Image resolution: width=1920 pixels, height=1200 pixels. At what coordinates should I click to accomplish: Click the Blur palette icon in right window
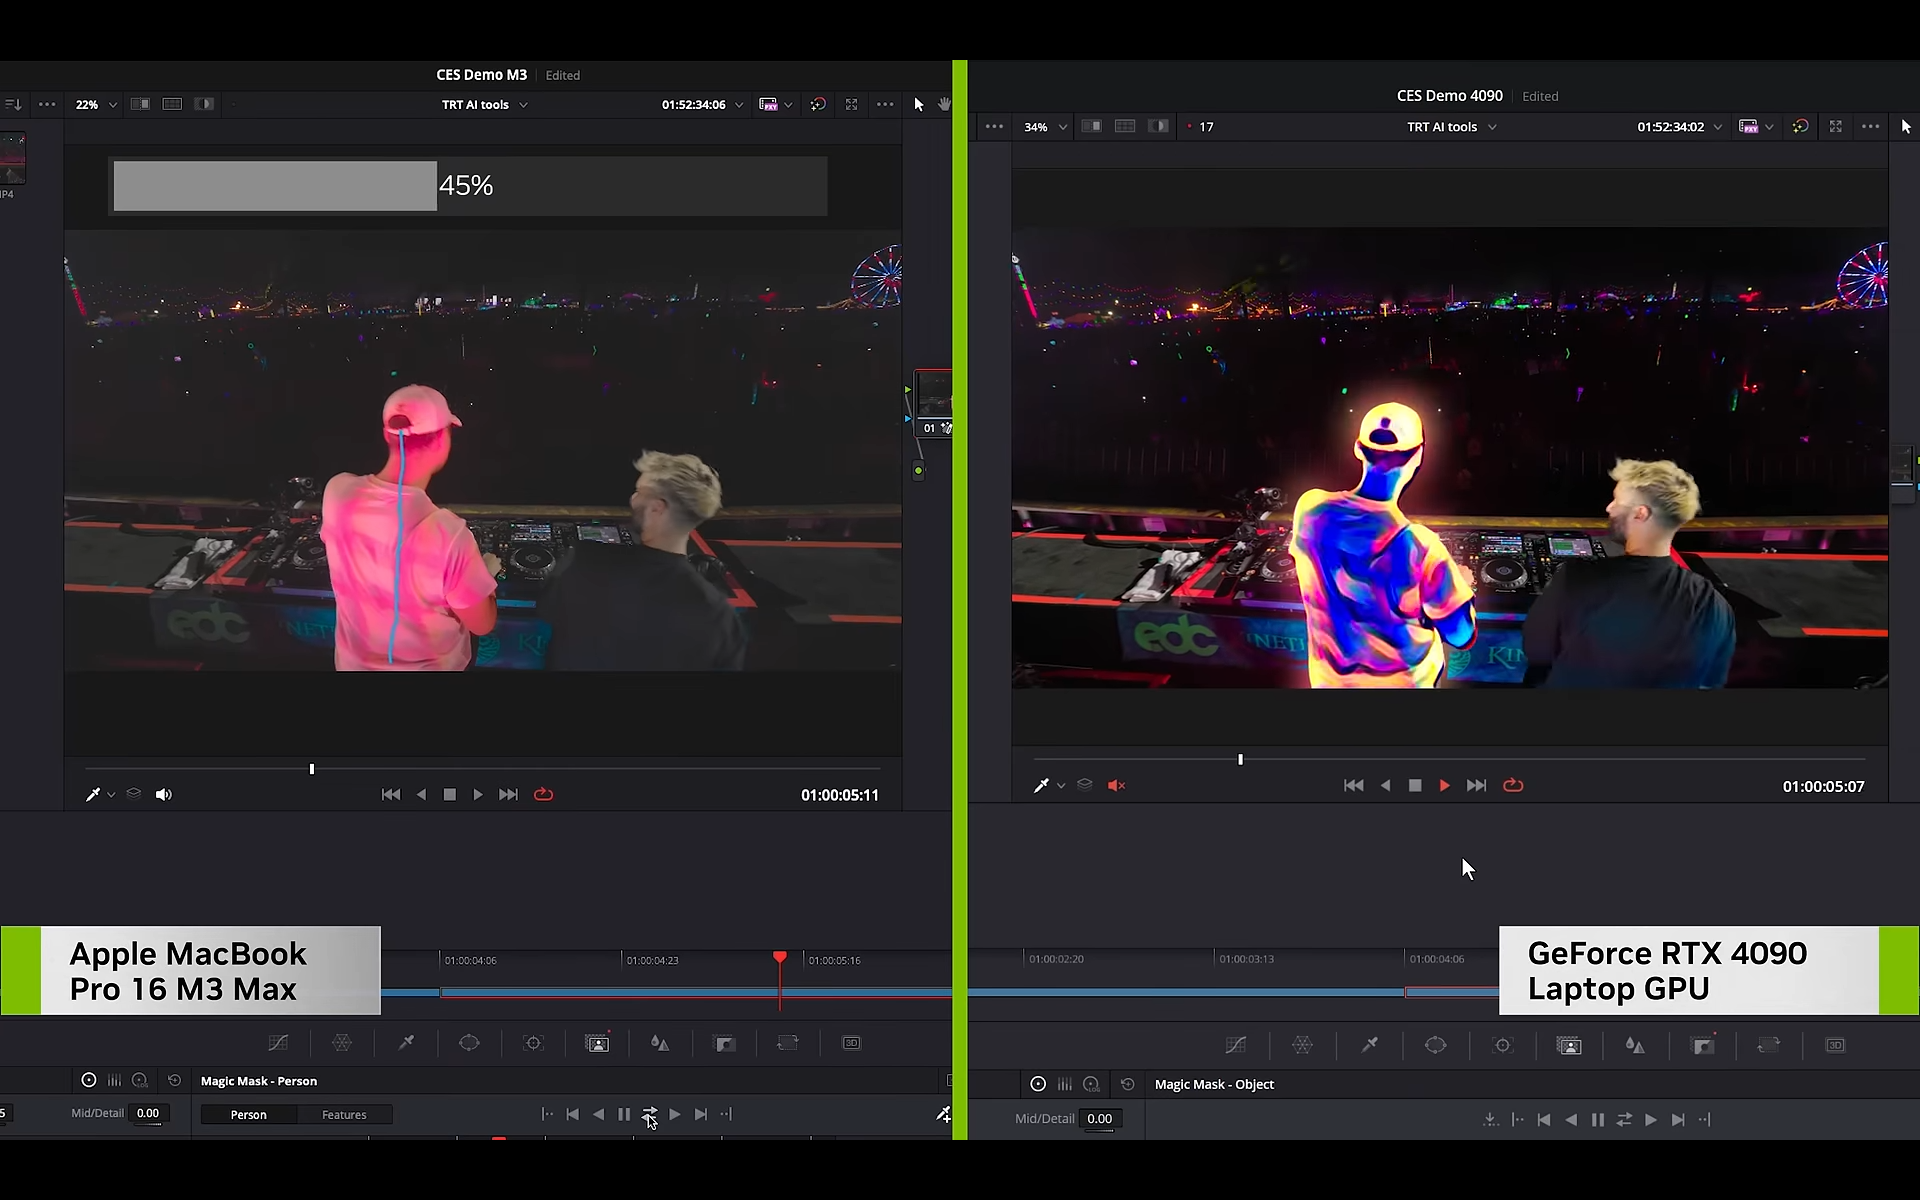point(1635,1045)
